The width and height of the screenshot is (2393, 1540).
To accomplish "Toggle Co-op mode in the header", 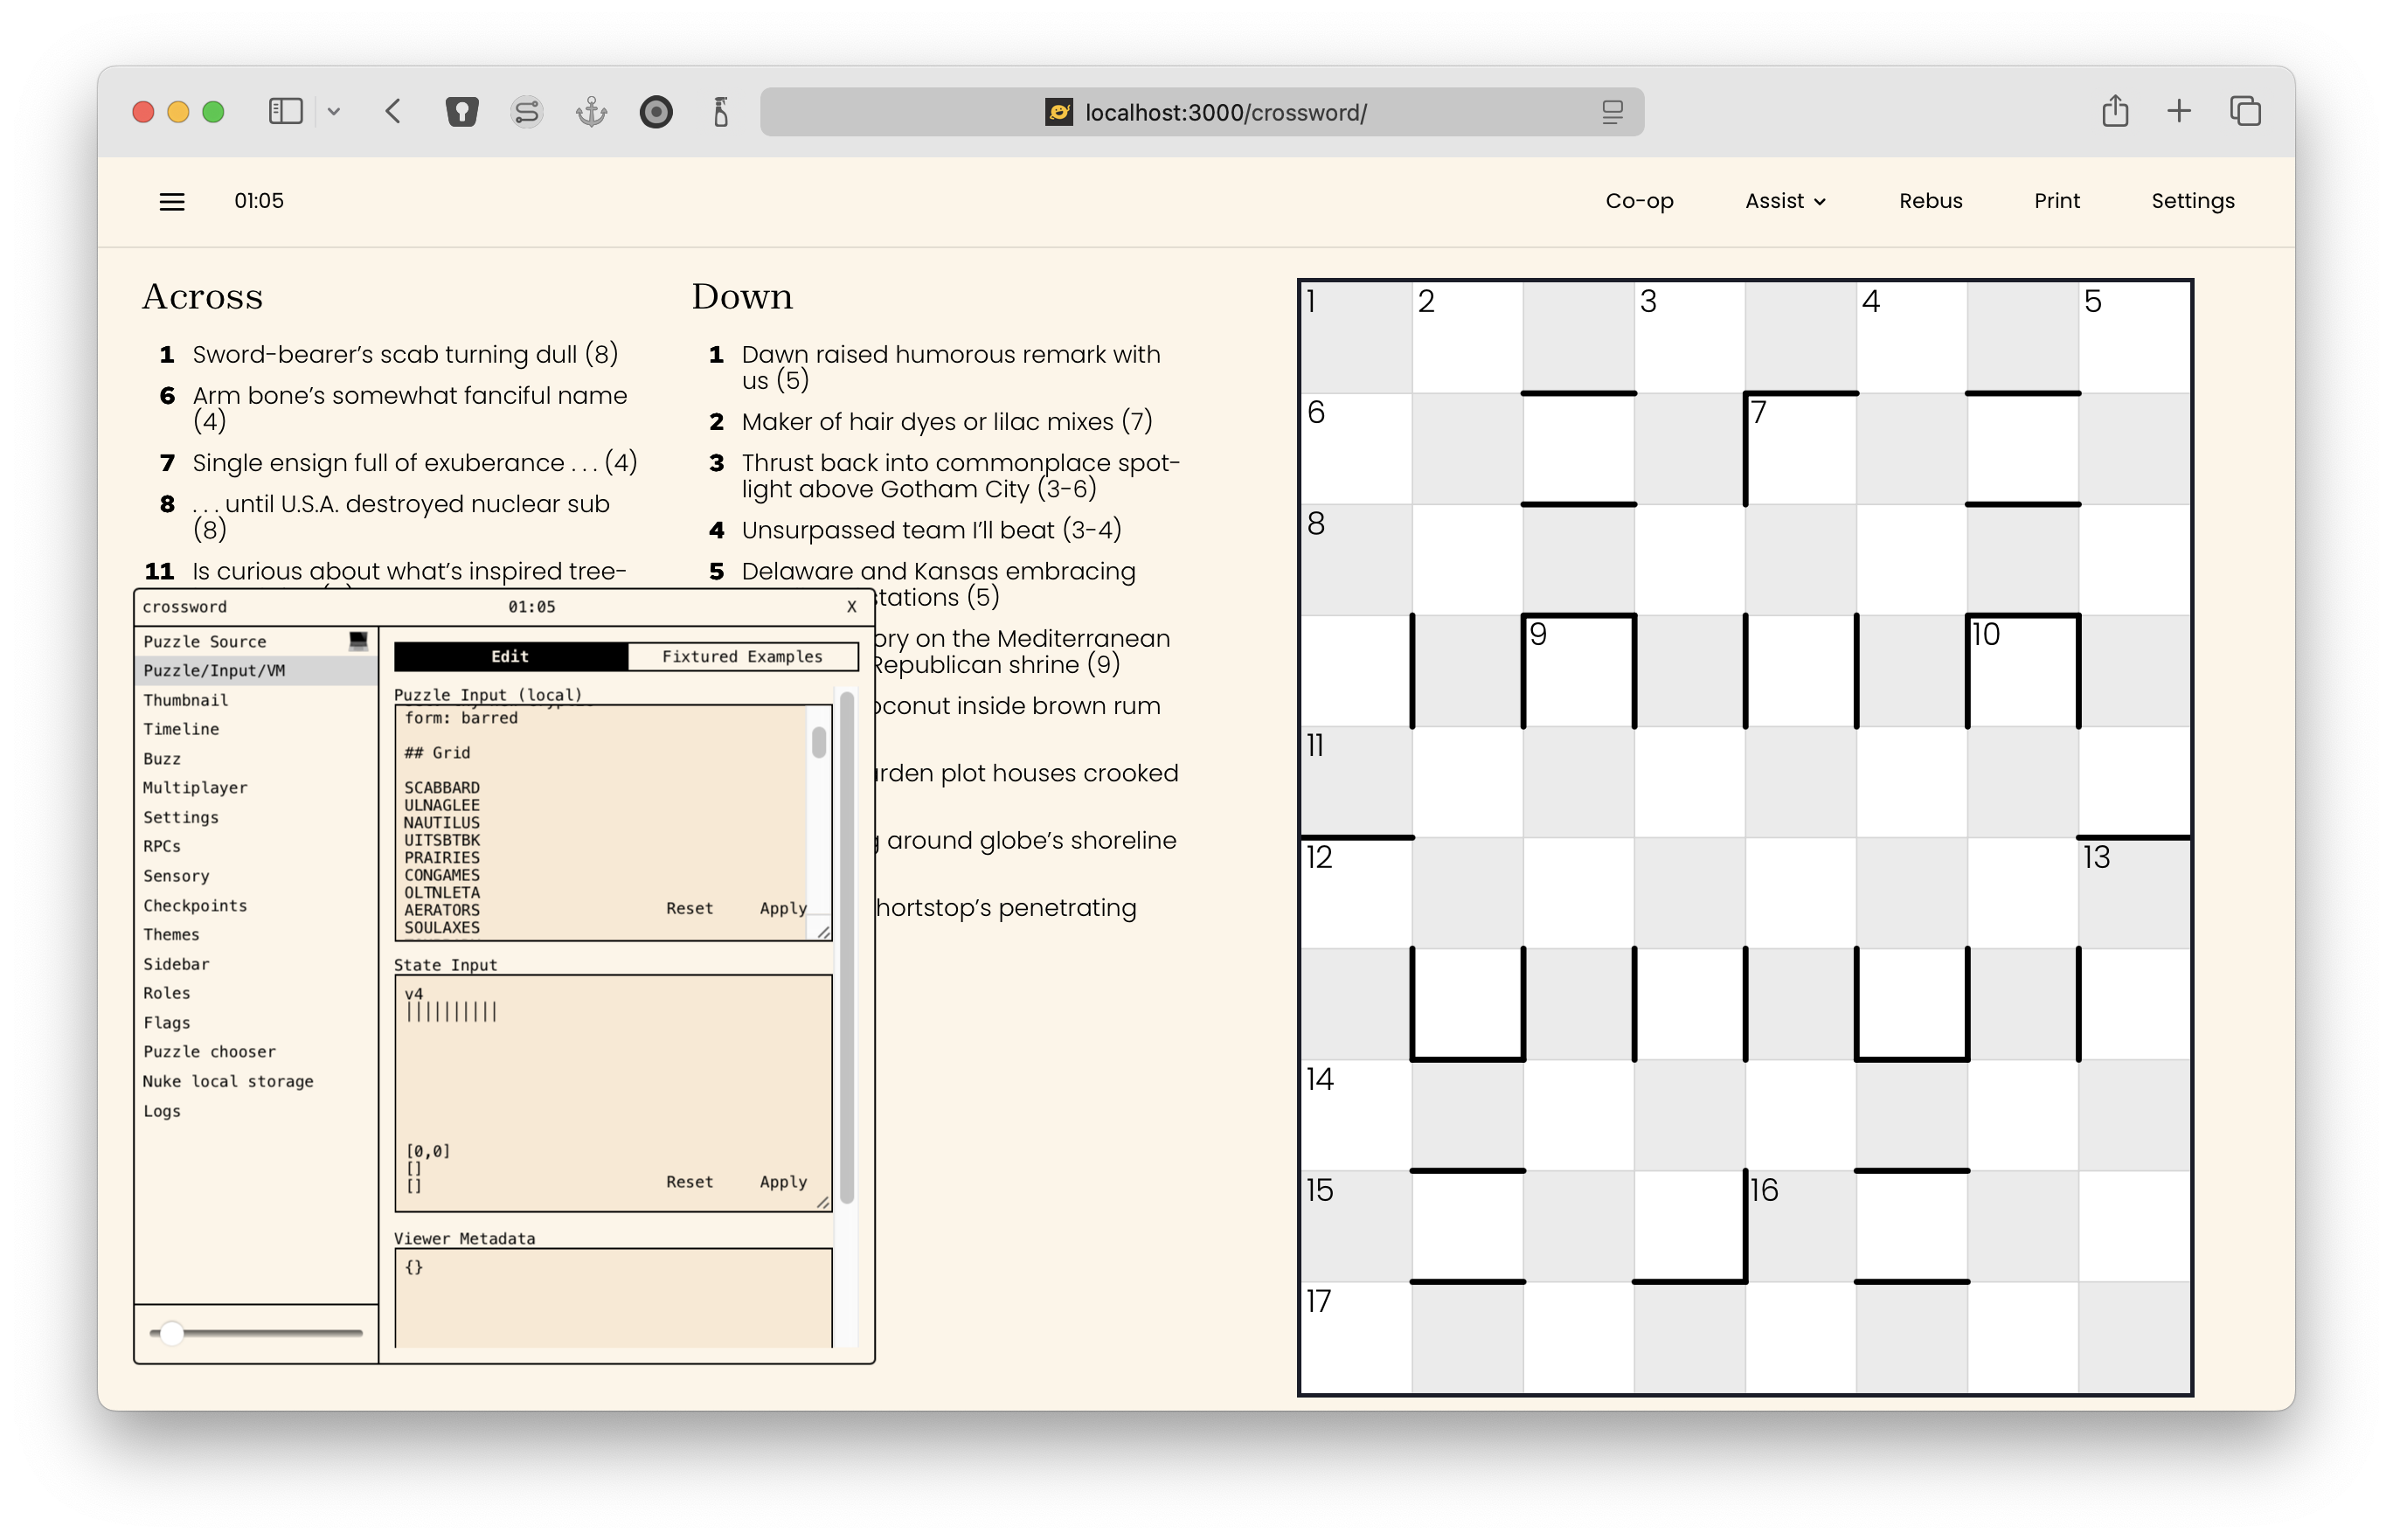I will (1639, 201).
